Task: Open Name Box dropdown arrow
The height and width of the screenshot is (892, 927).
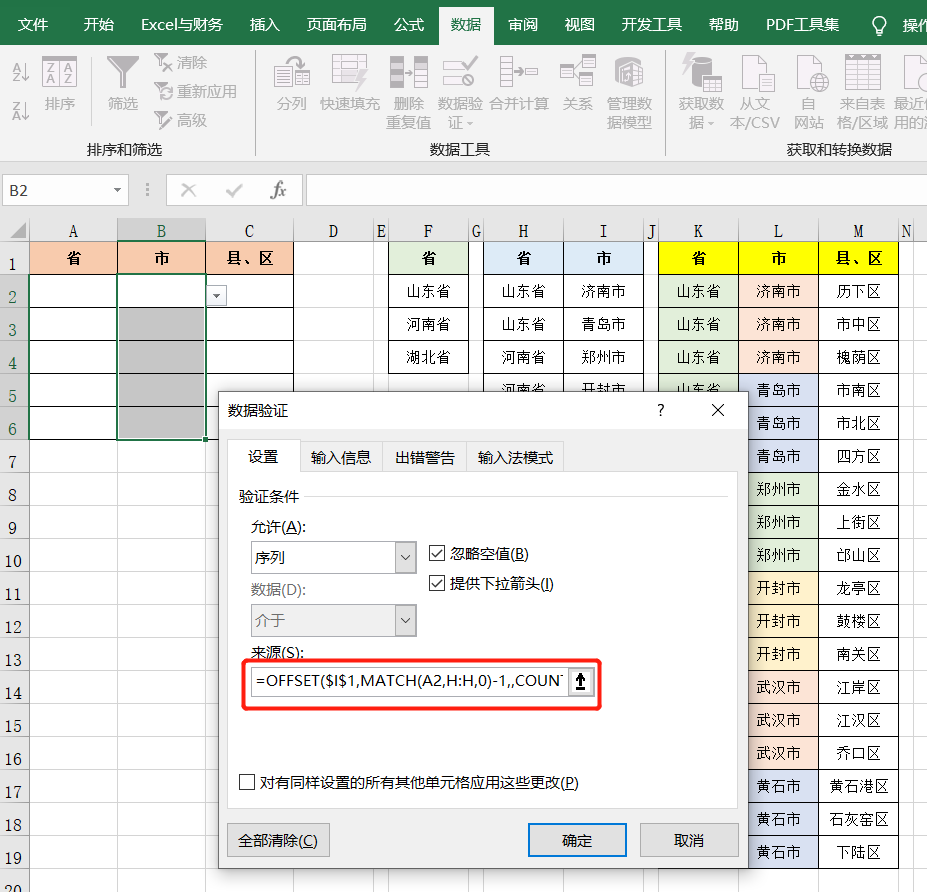Action: (x=117, y=190)
